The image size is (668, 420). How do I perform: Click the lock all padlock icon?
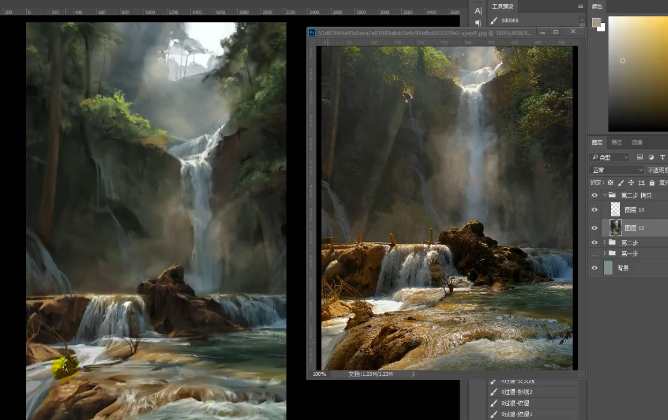coord(642,183)
